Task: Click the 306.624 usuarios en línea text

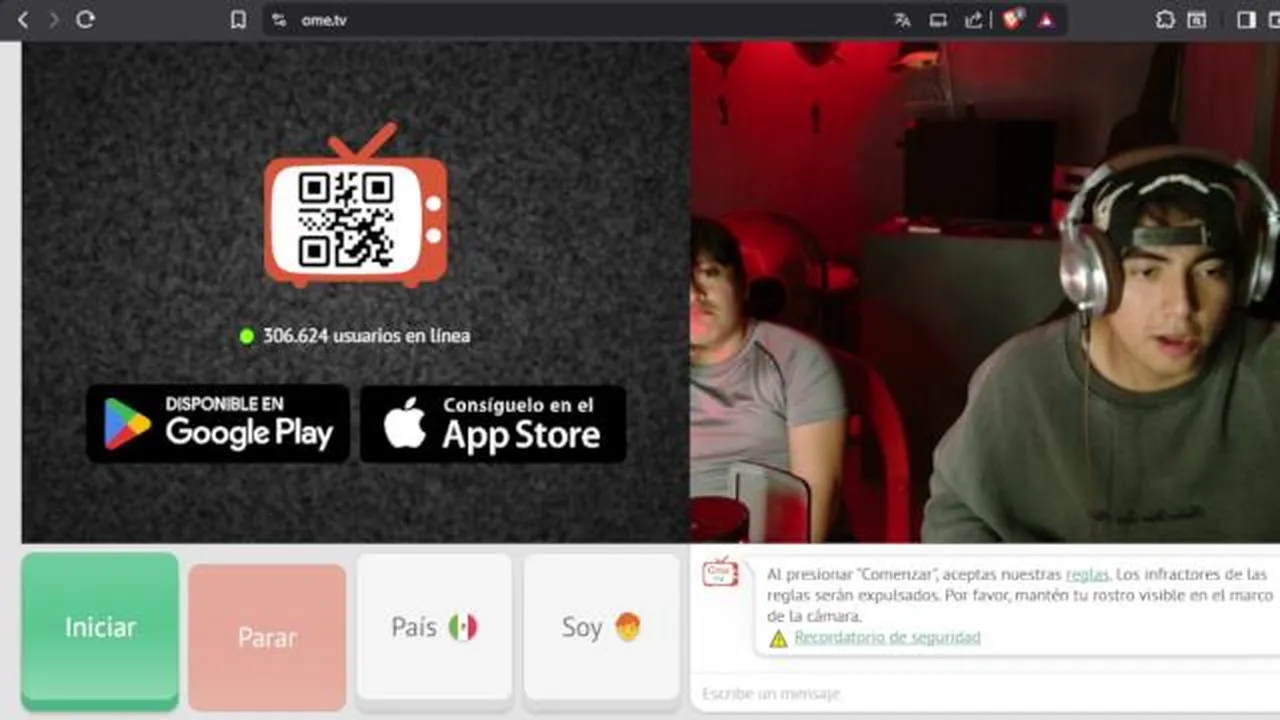Action: [366, 336]
